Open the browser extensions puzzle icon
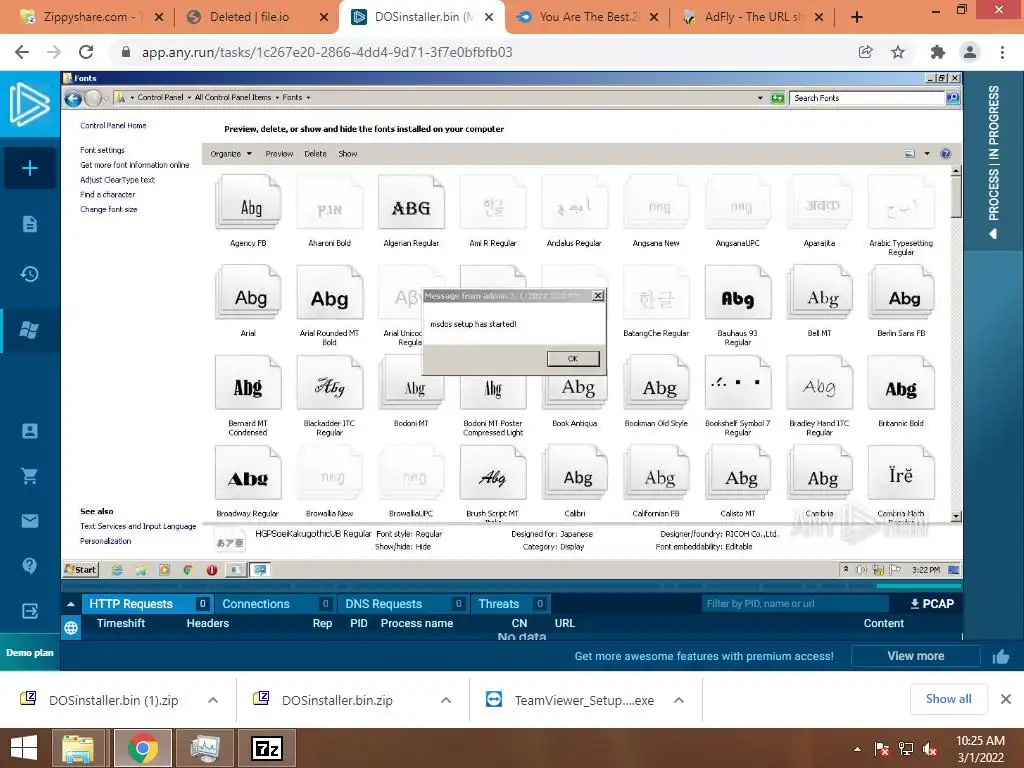Screen dimensions: 1024x768 click(937, 52)
